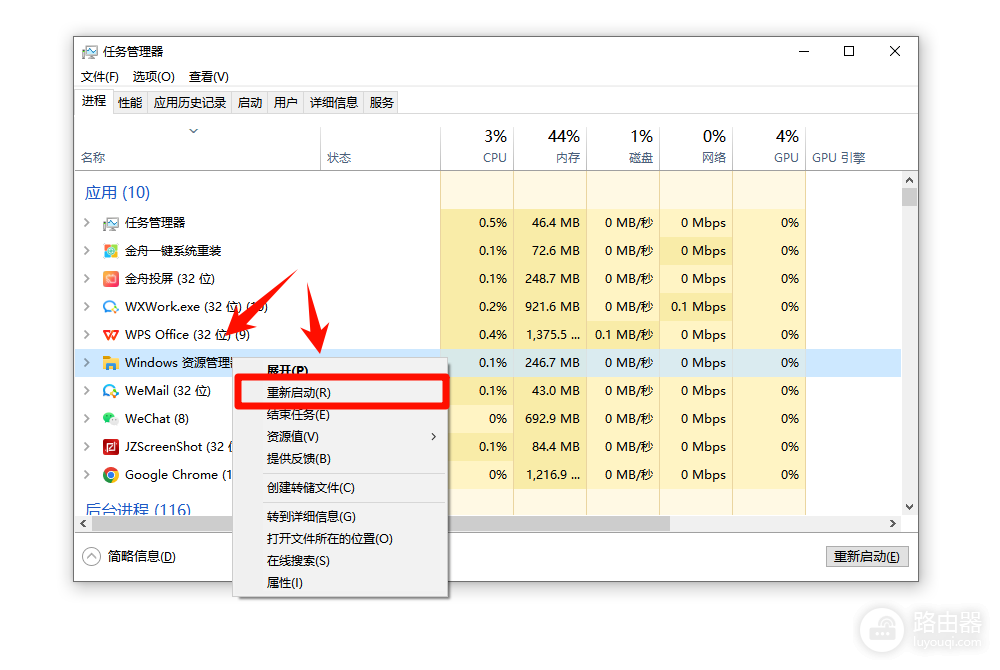The height and width of the screenshot is (670, 1000).
Task: Click the JZScreenShot app icon
Action: (110, 447)
